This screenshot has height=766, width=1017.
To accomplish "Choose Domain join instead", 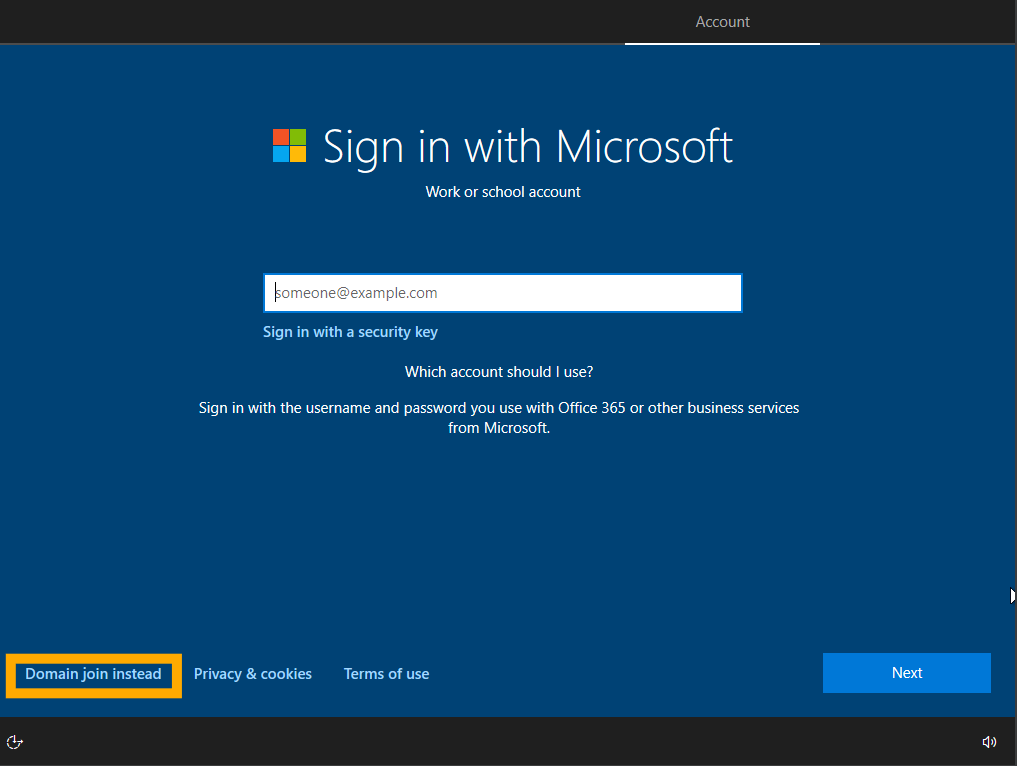I will [93, 675].
